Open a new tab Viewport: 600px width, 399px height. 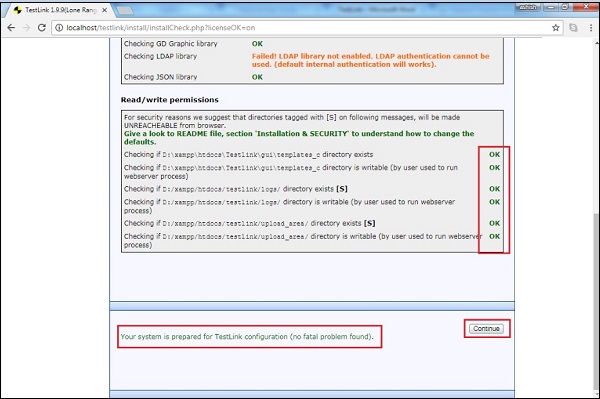click(124, 11)
